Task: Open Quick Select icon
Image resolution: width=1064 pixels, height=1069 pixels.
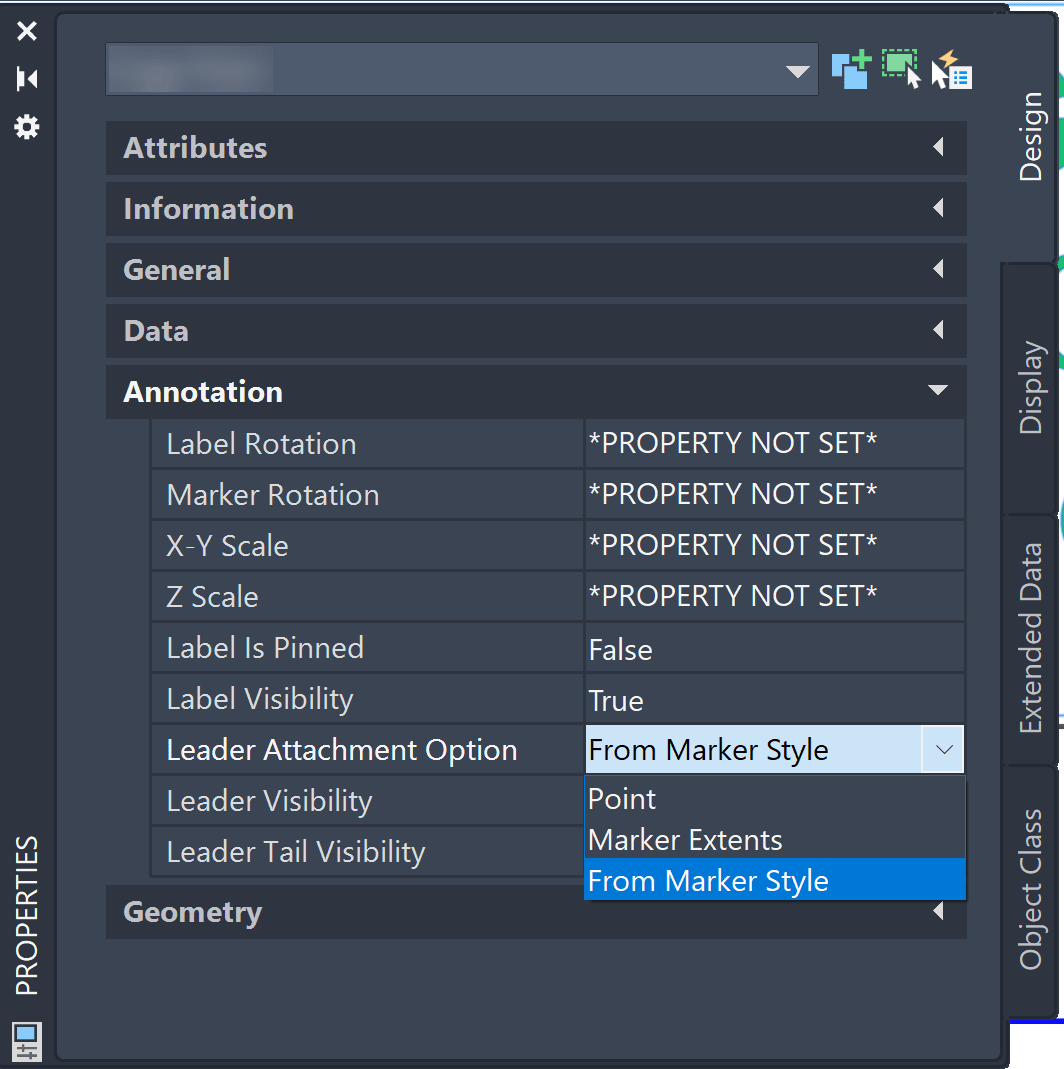Action: [x=952, y=69]
